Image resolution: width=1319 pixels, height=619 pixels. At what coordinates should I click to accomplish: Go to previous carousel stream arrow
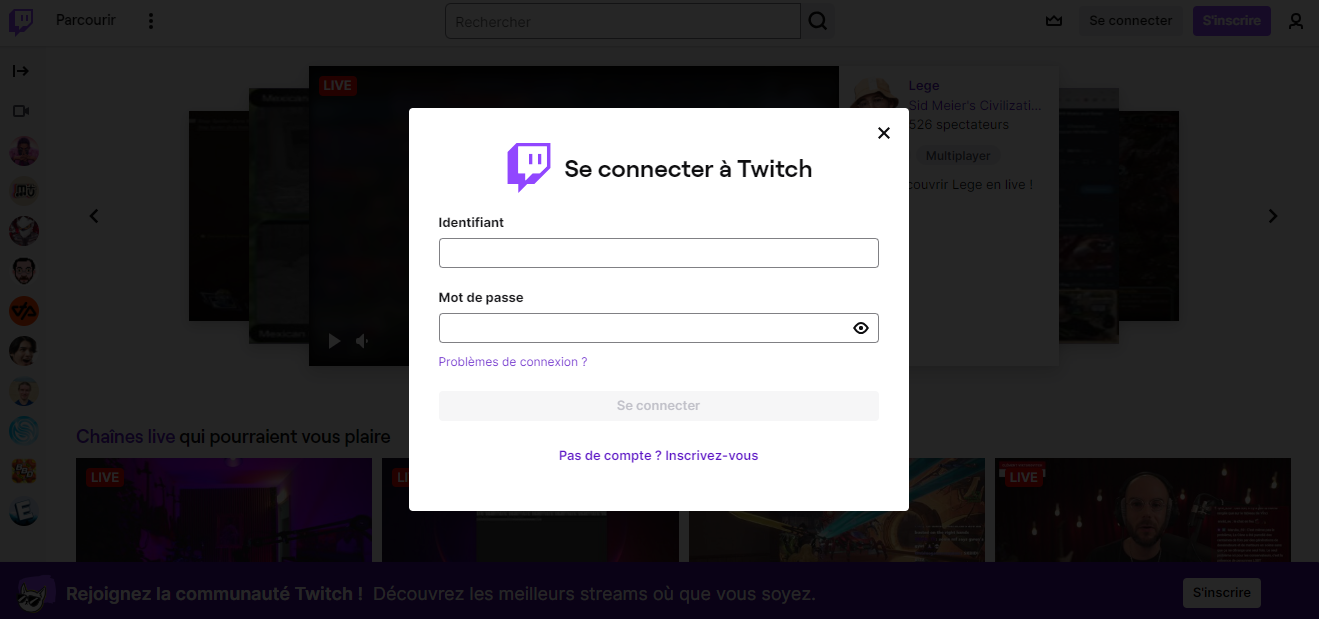coord(94,216)
